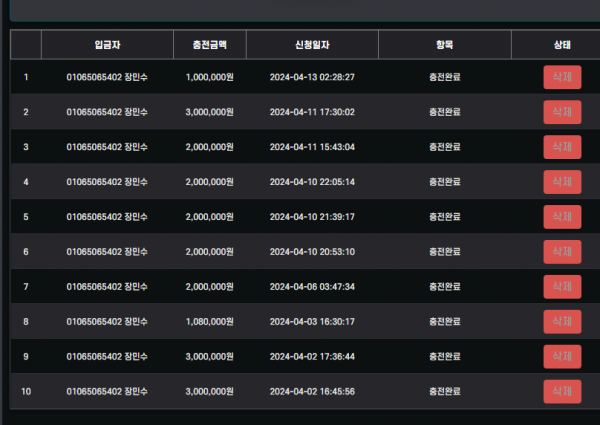
Task: Delete the 1,080,000원 charge row
Action: [x=562, y=322]
